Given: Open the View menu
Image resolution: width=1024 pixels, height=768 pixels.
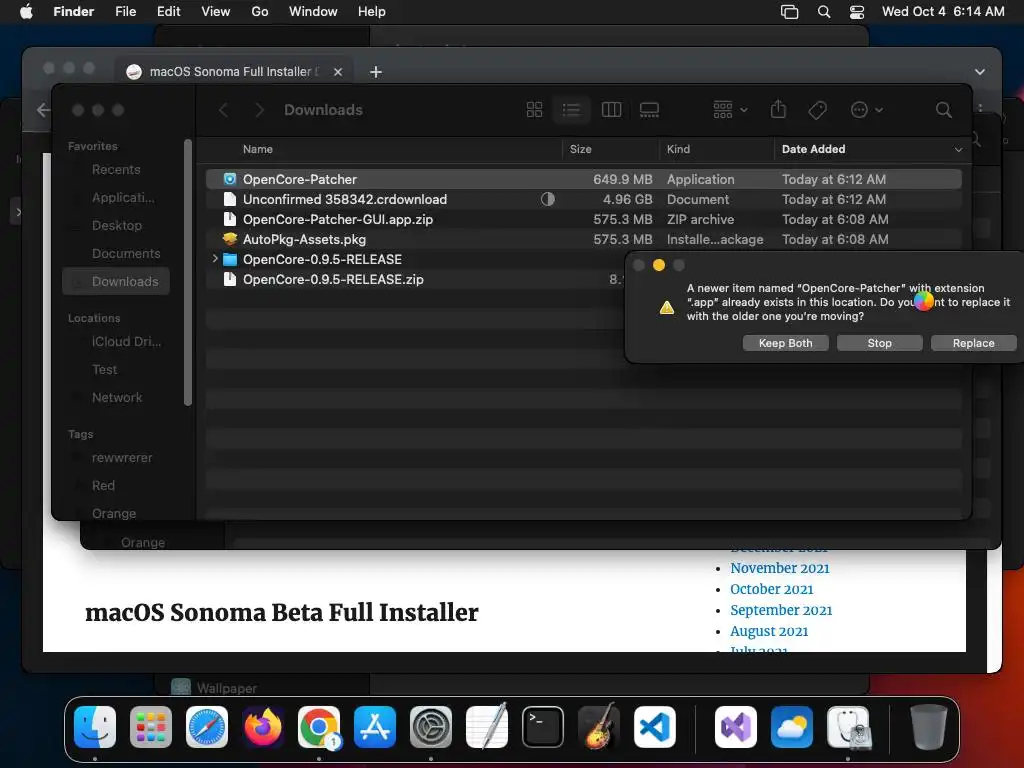Looking at the screenshot, I should [x=216, y=12].
